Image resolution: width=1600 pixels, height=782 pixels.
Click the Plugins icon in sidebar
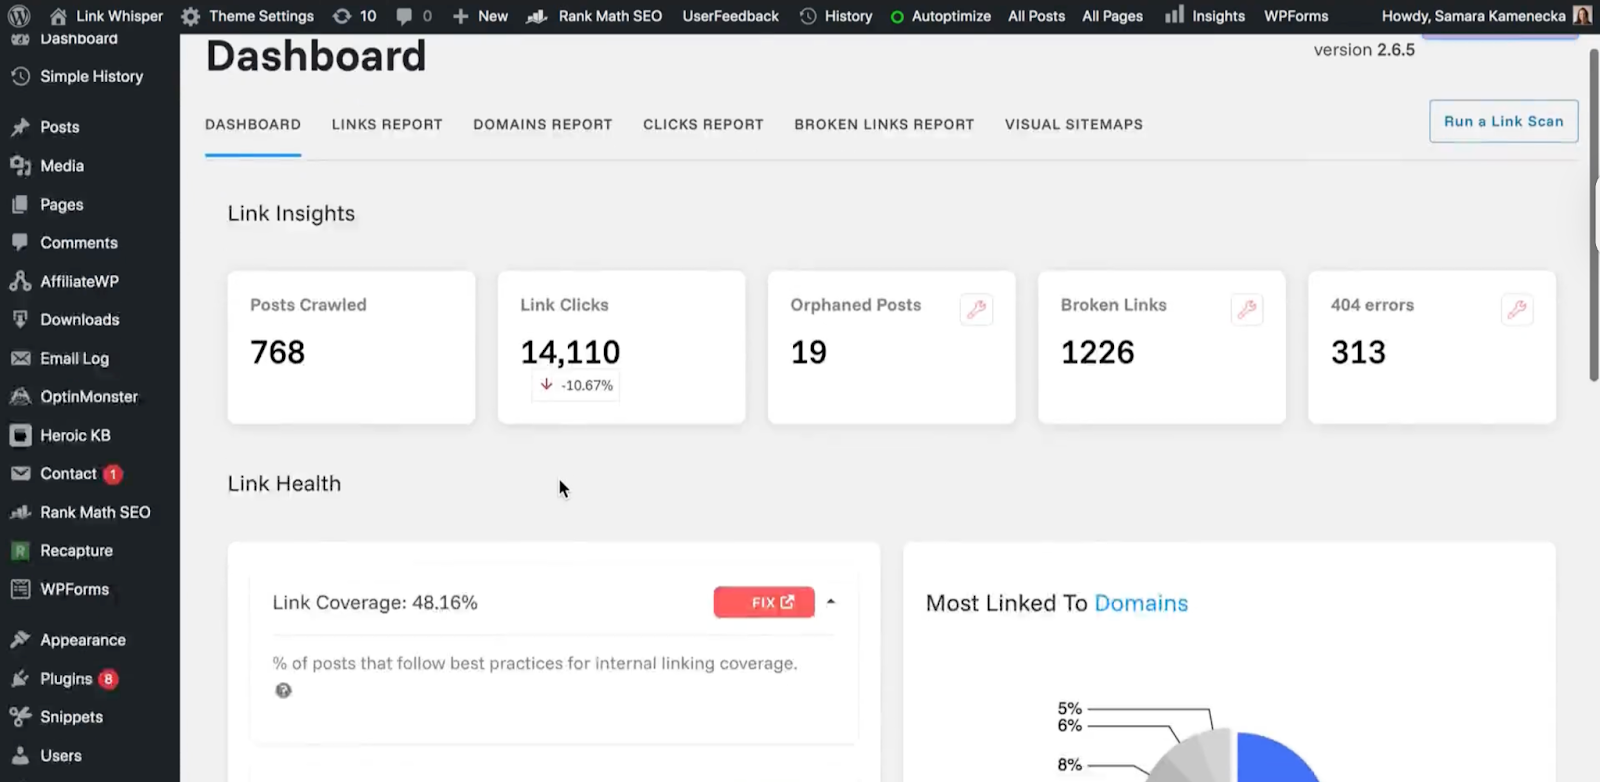20,679
